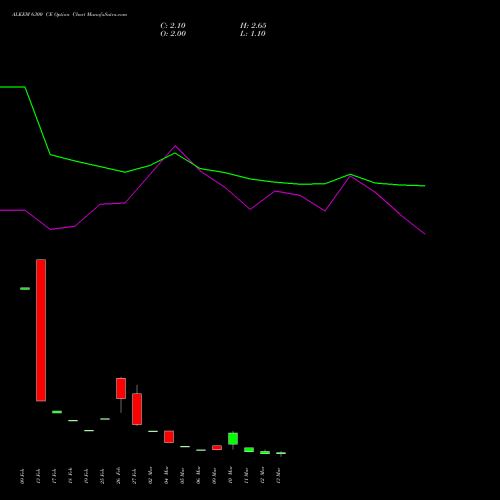Click the green candle above 10 Mar
Viewport: 500px width, 500px height.
[x=233, y=439]
